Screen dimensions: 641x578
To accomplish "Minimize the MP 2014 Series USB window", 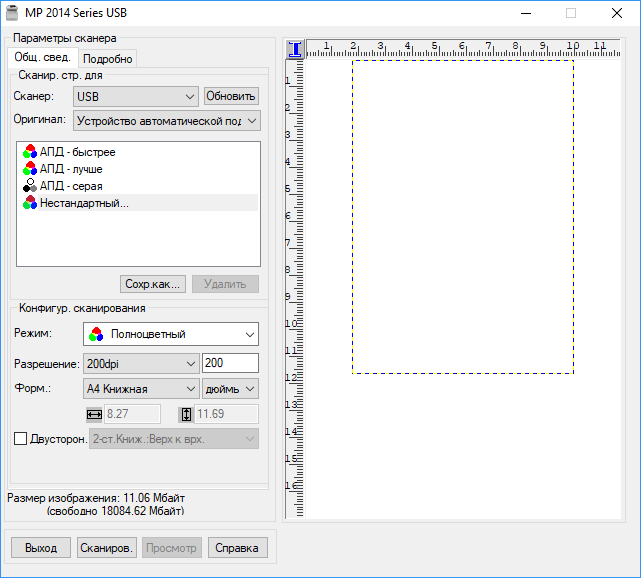I will (526, 13).
